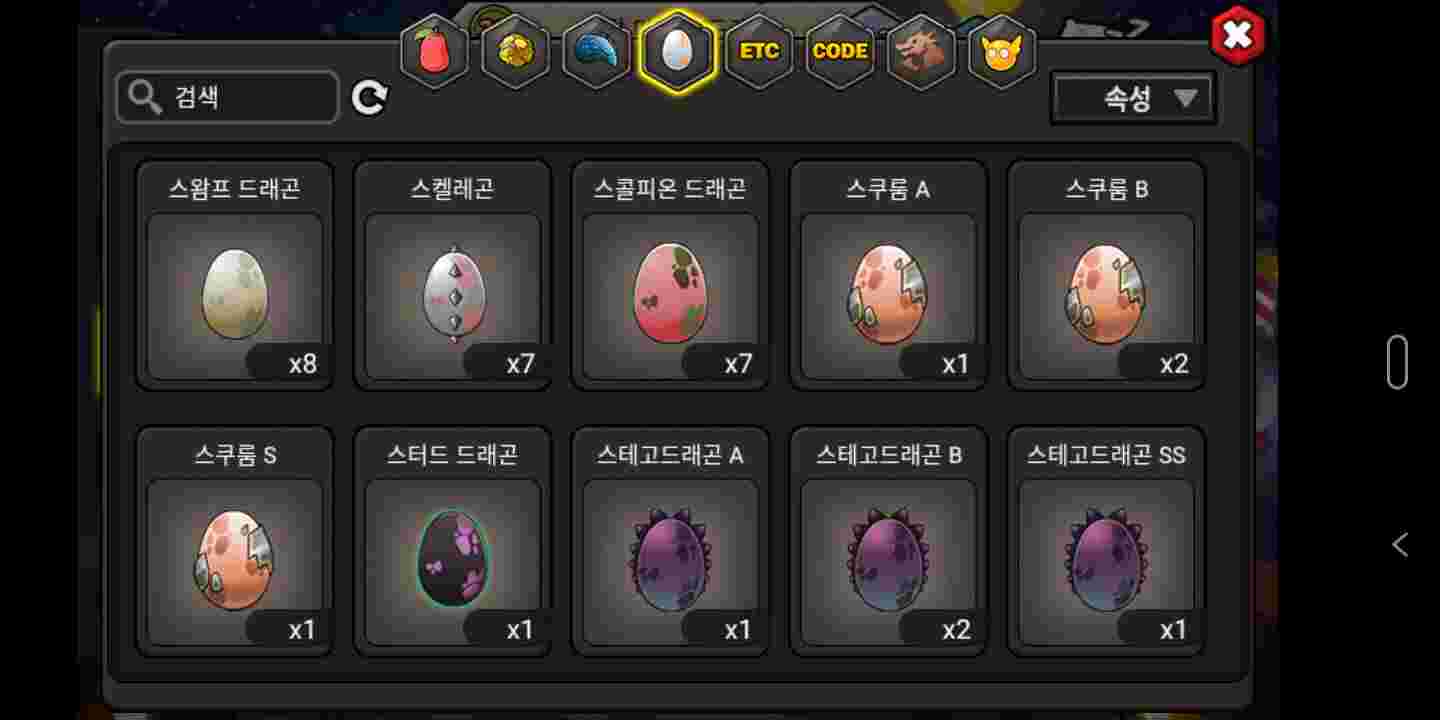The height and width of the screenshot is (720, 1440).
Task: Close the inventory with the red X
Action: (x=1237, y=36)
